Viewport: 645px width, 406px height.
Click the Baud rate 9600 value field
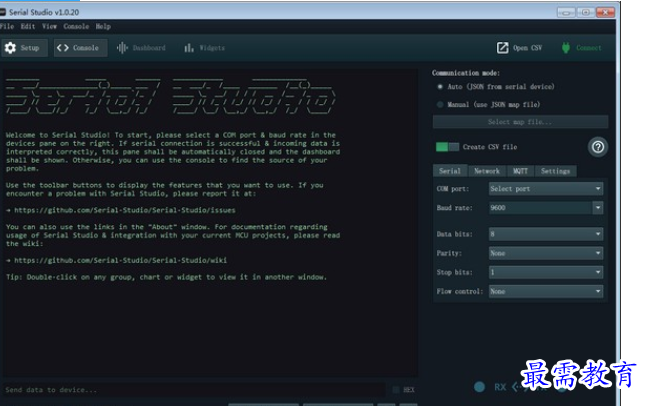(x=540, y=208)
